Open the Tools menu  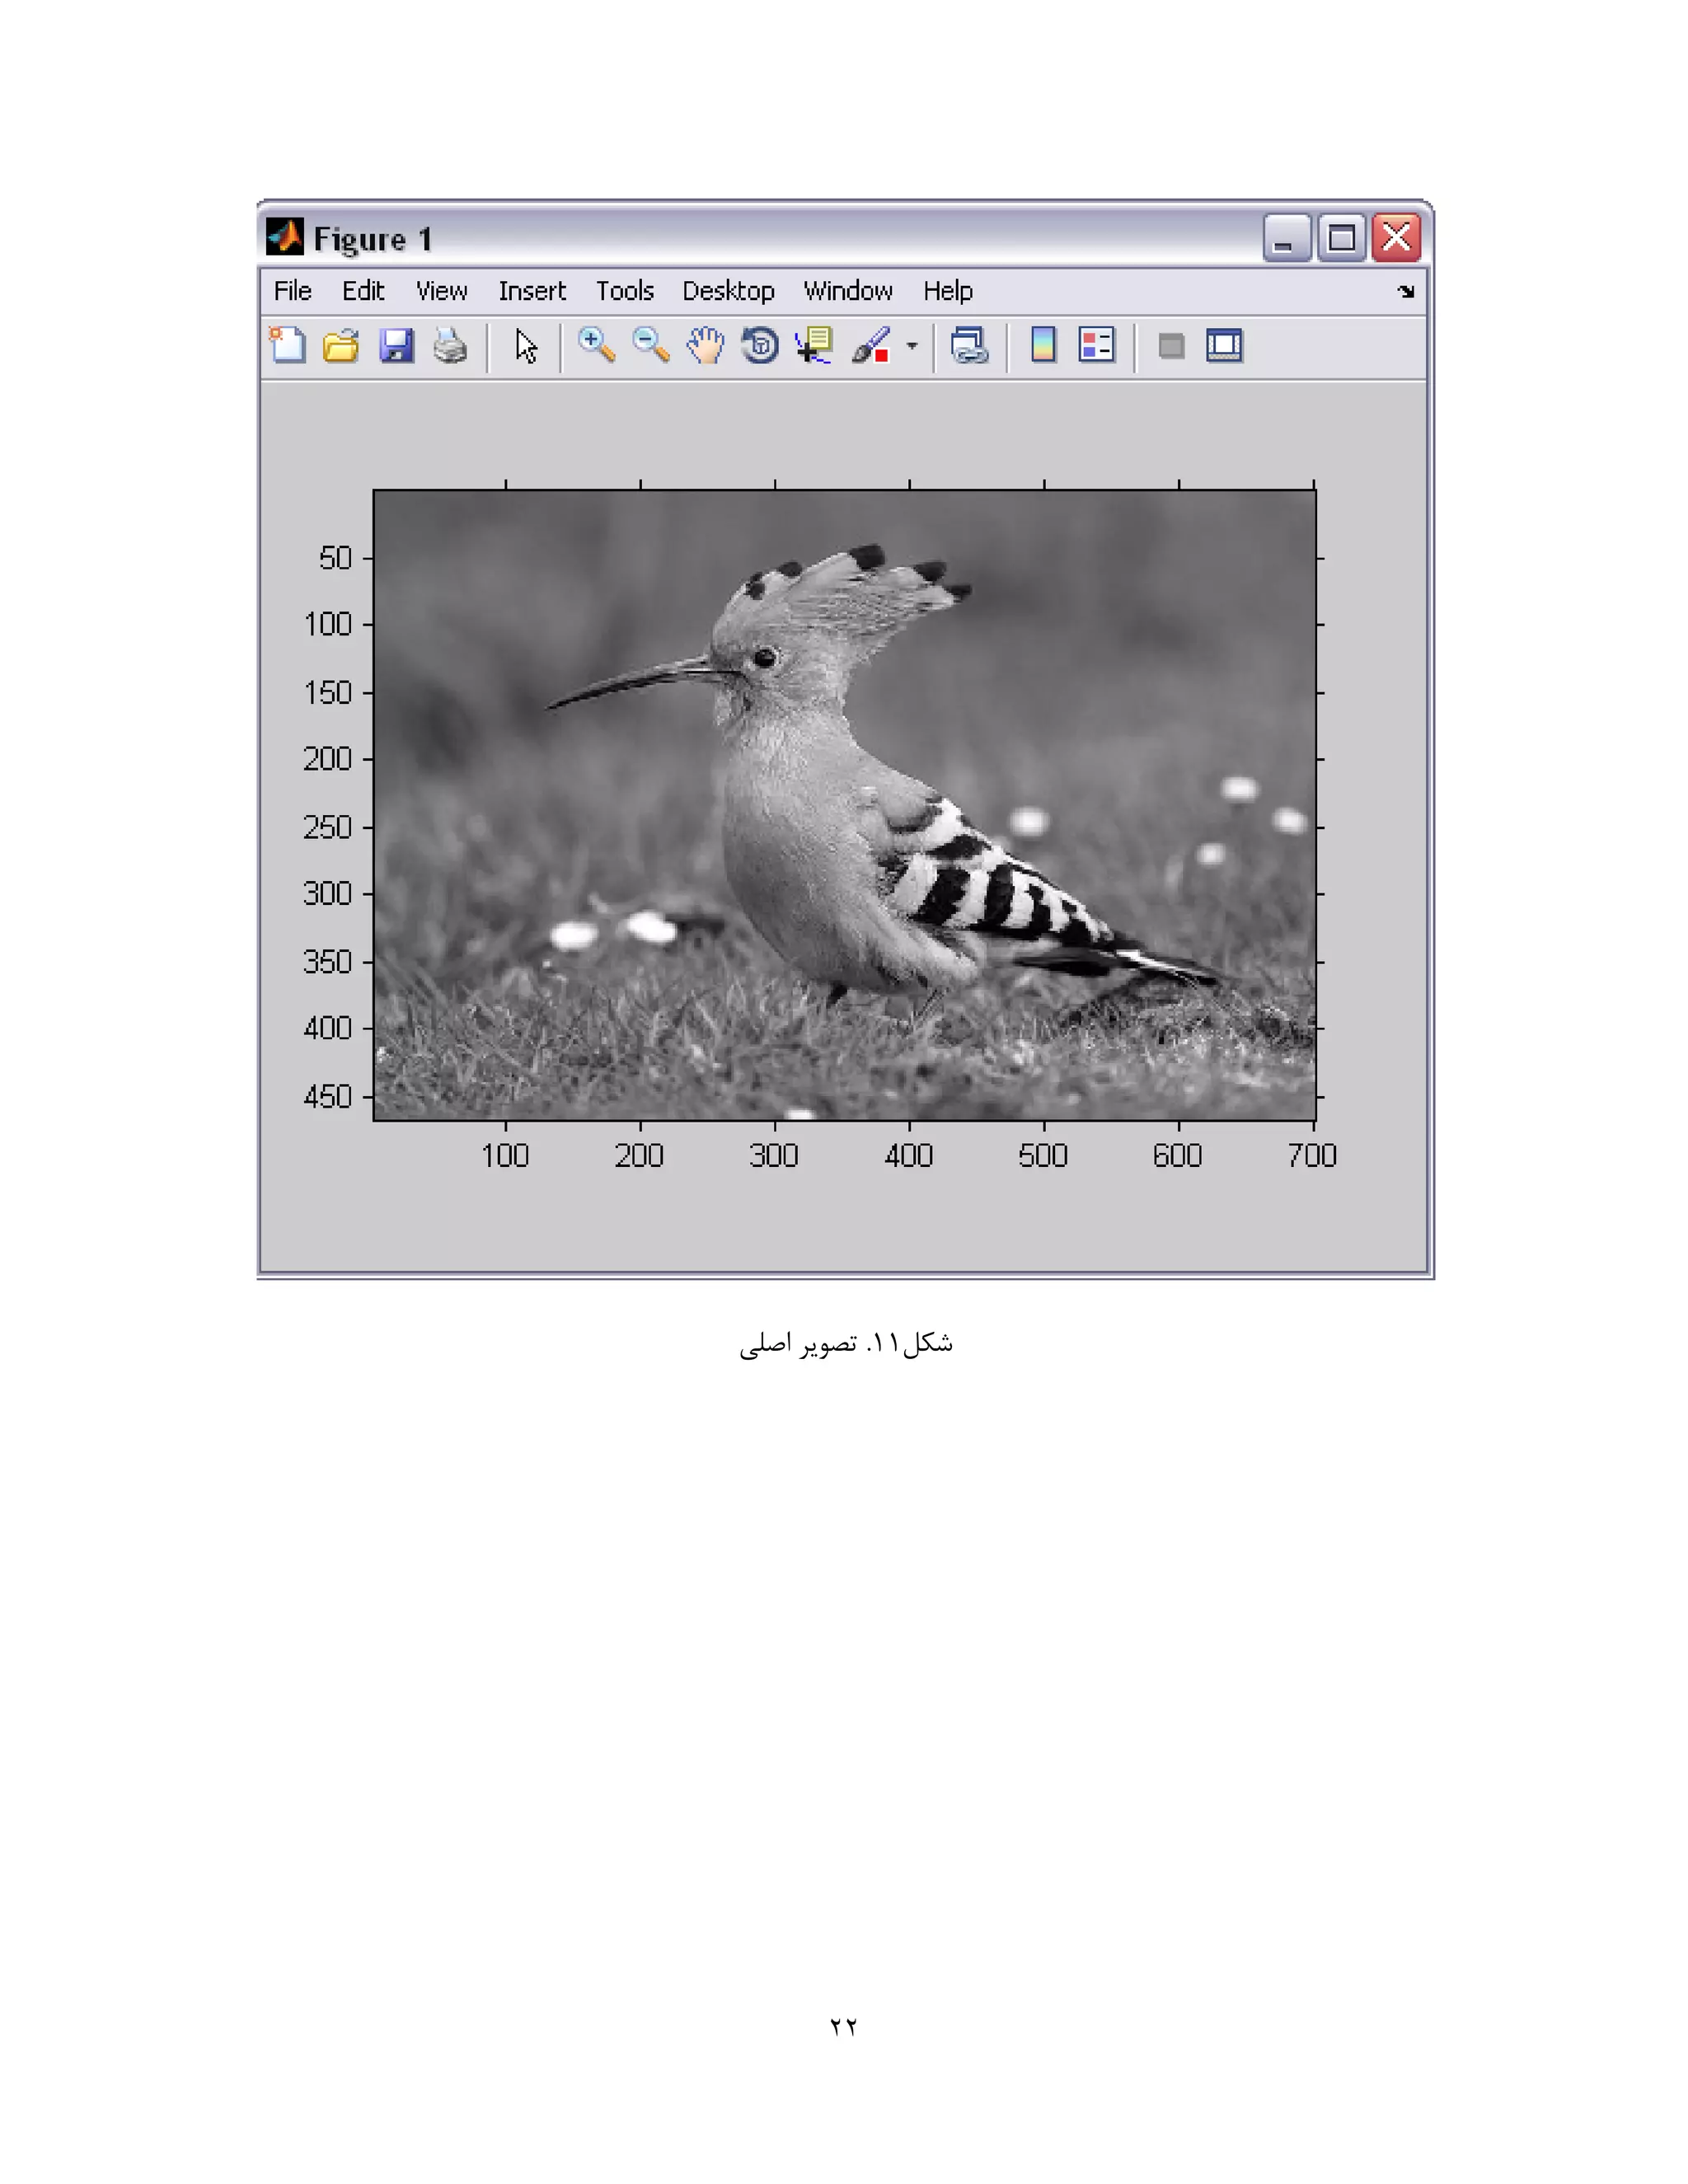pos(624,291)
